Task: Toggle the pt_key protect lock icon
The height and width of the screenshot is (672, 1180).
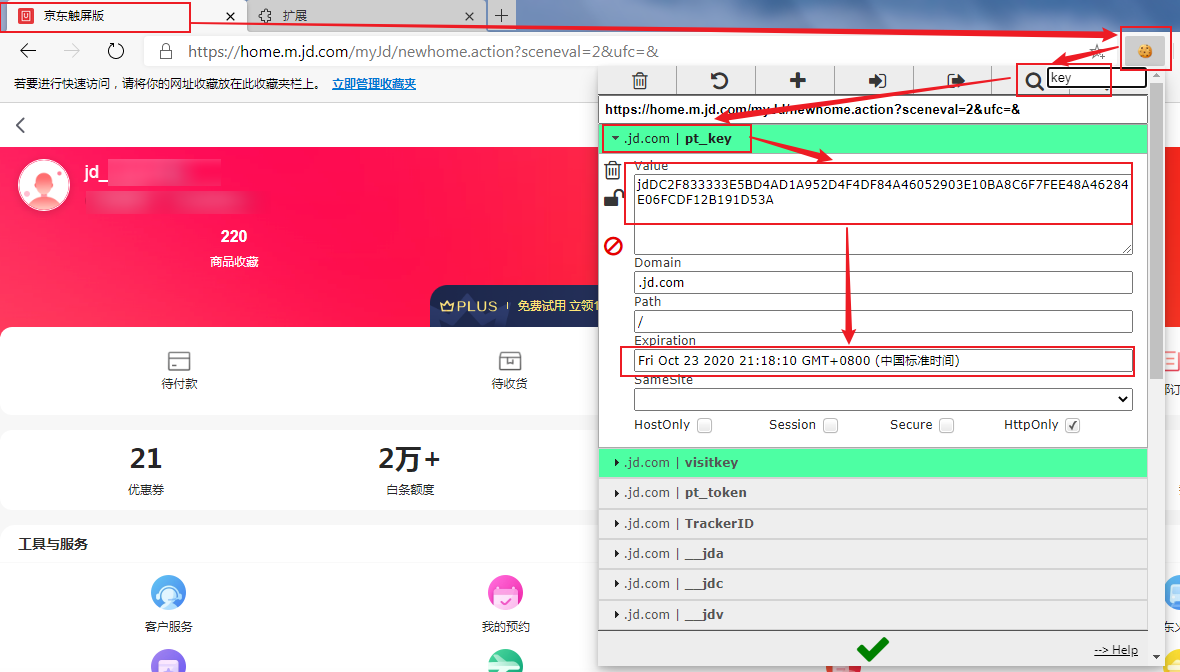Action: point(613,200)
